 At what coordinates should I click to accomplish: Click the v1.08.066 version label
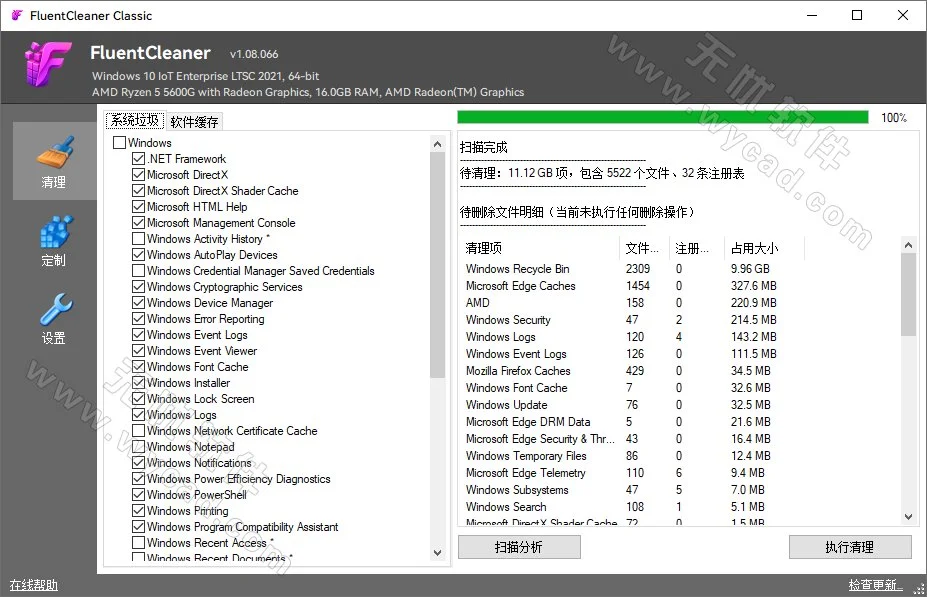[254, 54]
